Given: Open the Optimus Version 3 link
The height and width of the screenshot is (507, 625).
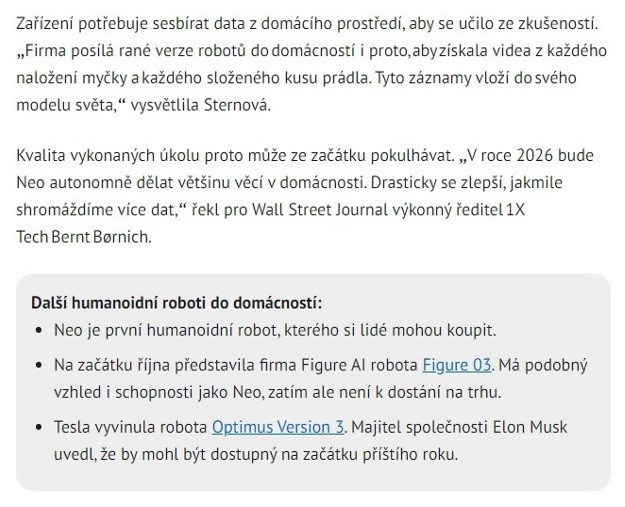Looking at the screenshot, I should (x=278, y=427).
